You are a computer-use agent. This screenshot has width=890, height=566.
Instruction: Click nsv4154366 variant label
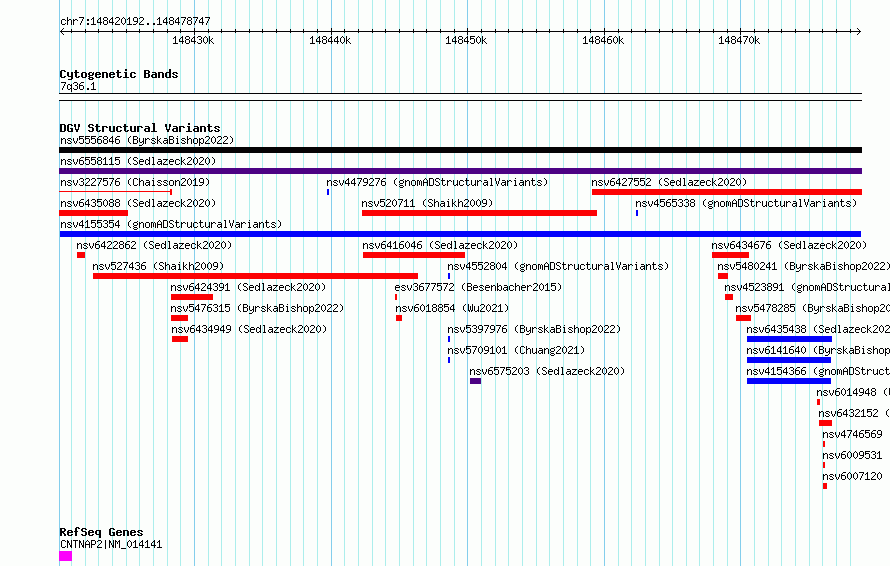click(818, 371)
